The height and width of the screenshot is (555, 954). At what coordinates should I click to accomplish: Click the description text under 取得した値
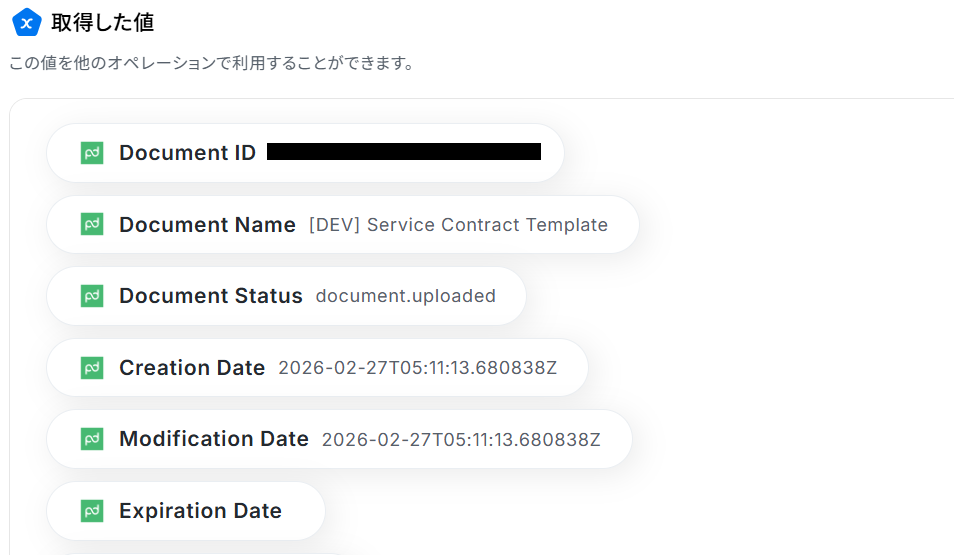211,64
